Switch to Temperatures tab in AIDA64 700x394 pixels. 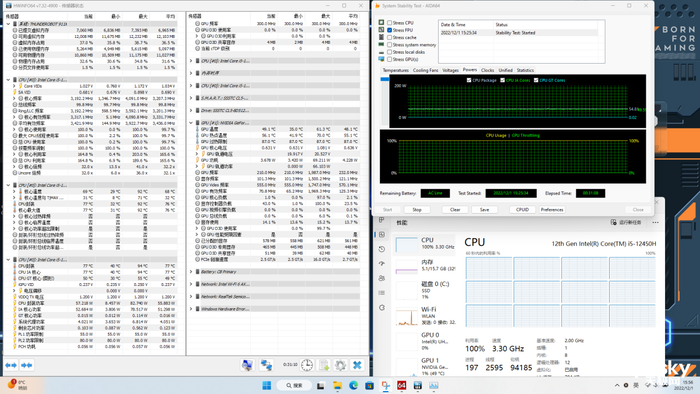pos(396,70)
